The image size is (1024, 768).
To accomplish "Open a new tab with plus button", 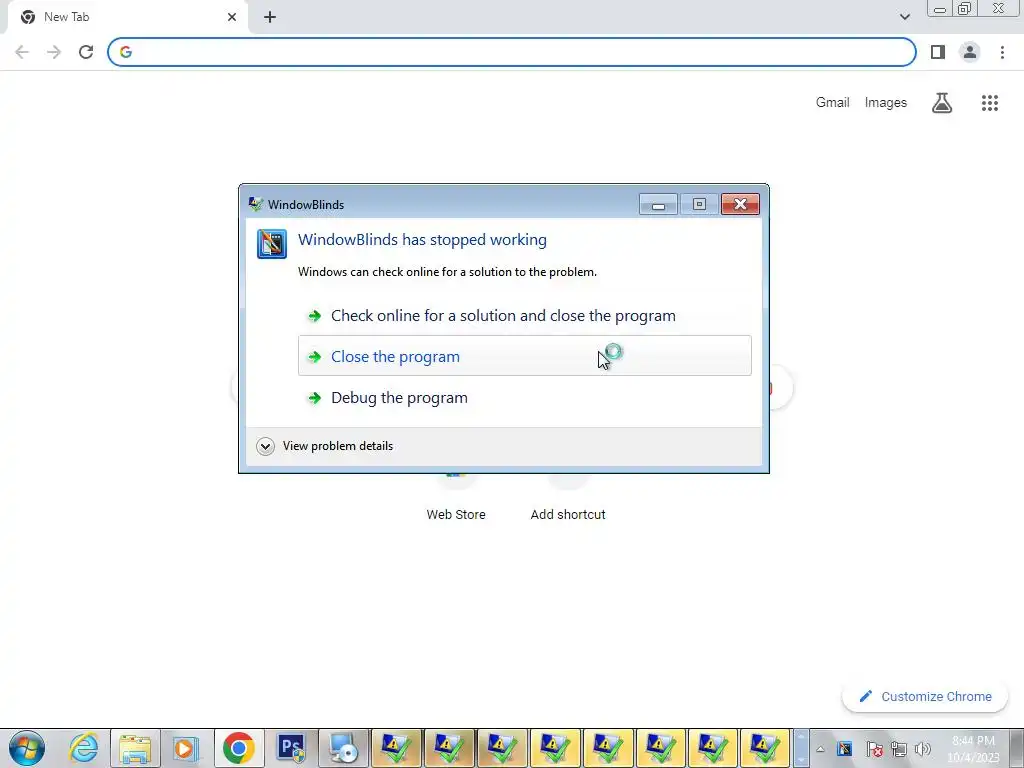I will pos(270,17).
